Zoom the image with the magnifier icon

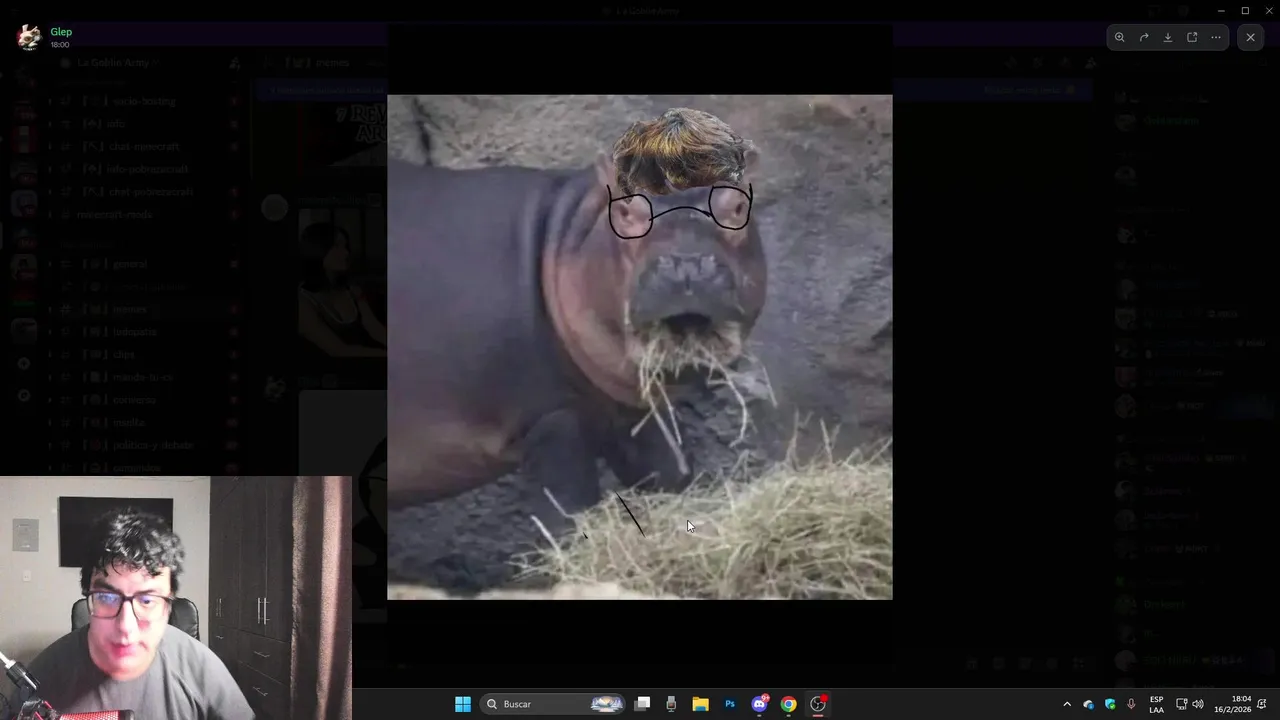[x=1120, y=37]
